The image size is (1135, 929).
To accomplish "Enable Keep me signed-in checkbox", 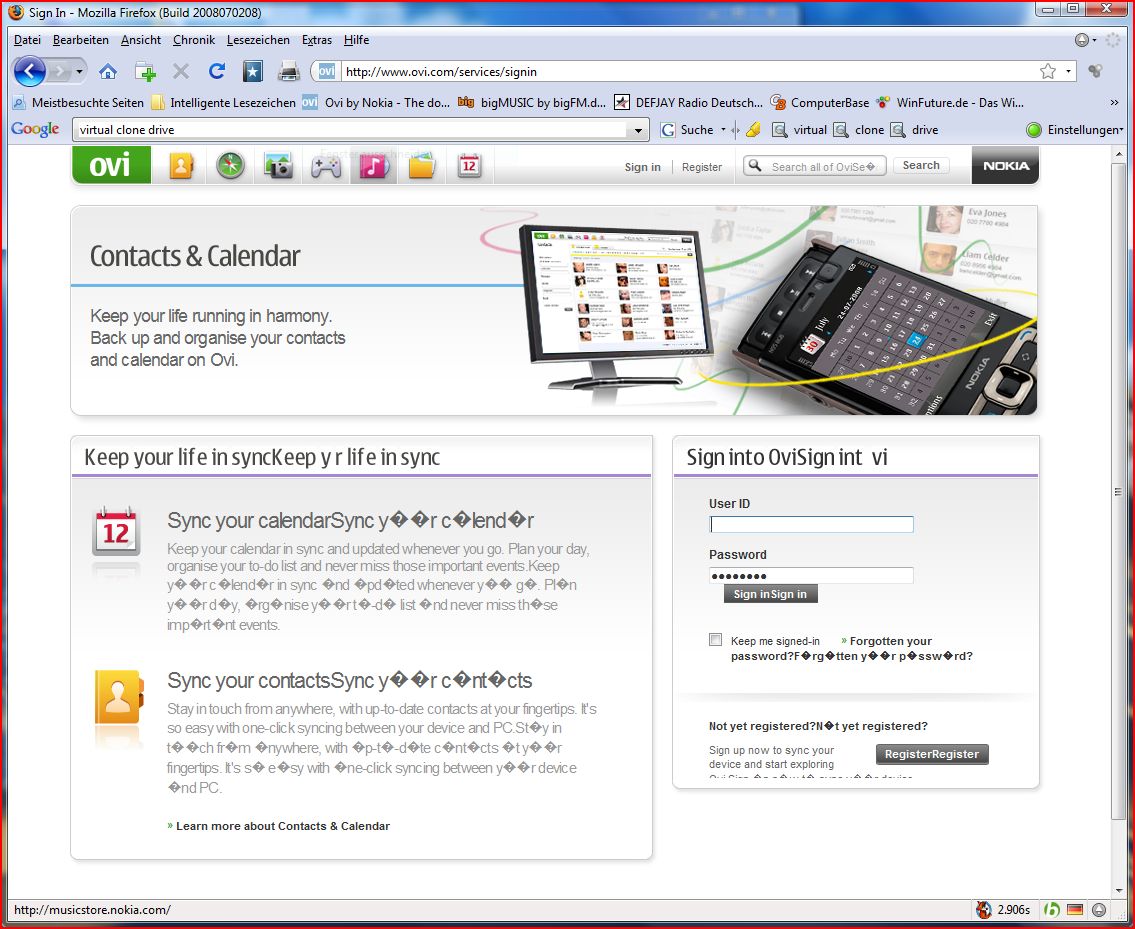I will tap(716, 640).
